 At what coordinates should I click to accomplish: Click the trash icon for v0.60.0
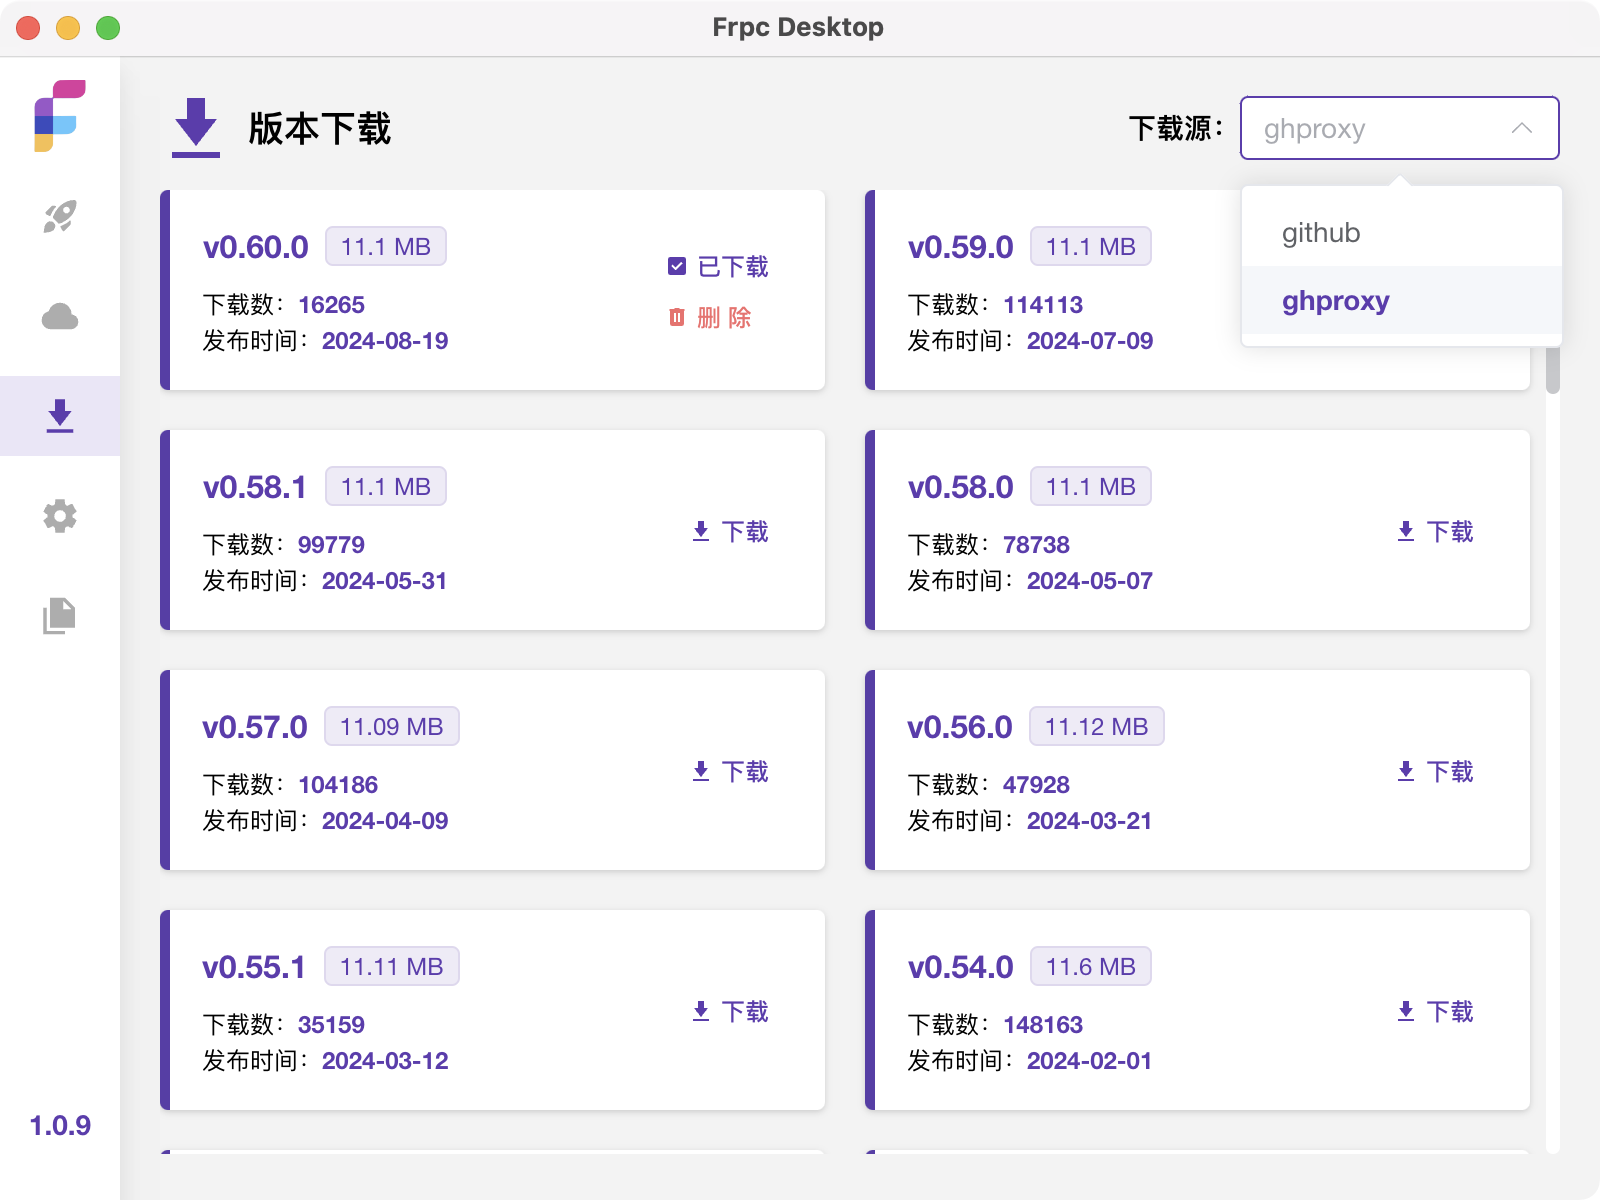coord(677,317)
